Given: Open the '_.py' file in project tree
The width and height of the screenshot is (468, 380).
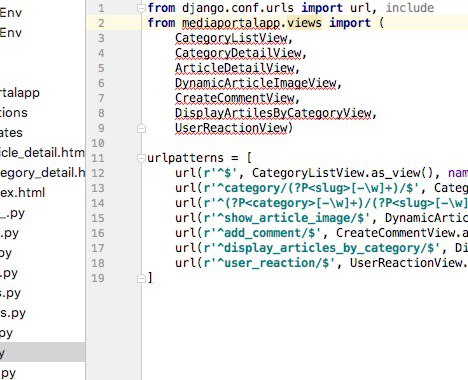Looking at the screenshot, I should [12, 213].
